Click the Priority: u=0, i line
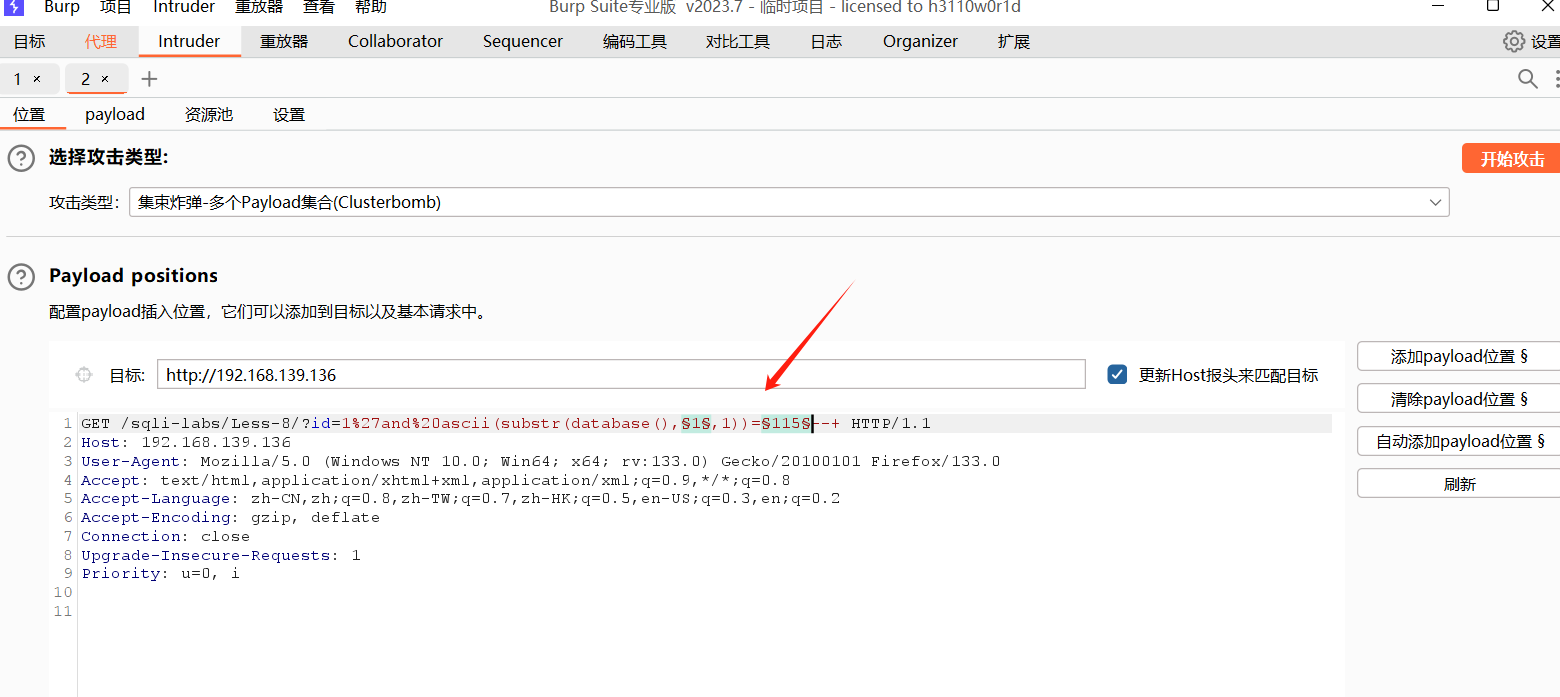1560x697 pixels. click(x=160, y=573)
